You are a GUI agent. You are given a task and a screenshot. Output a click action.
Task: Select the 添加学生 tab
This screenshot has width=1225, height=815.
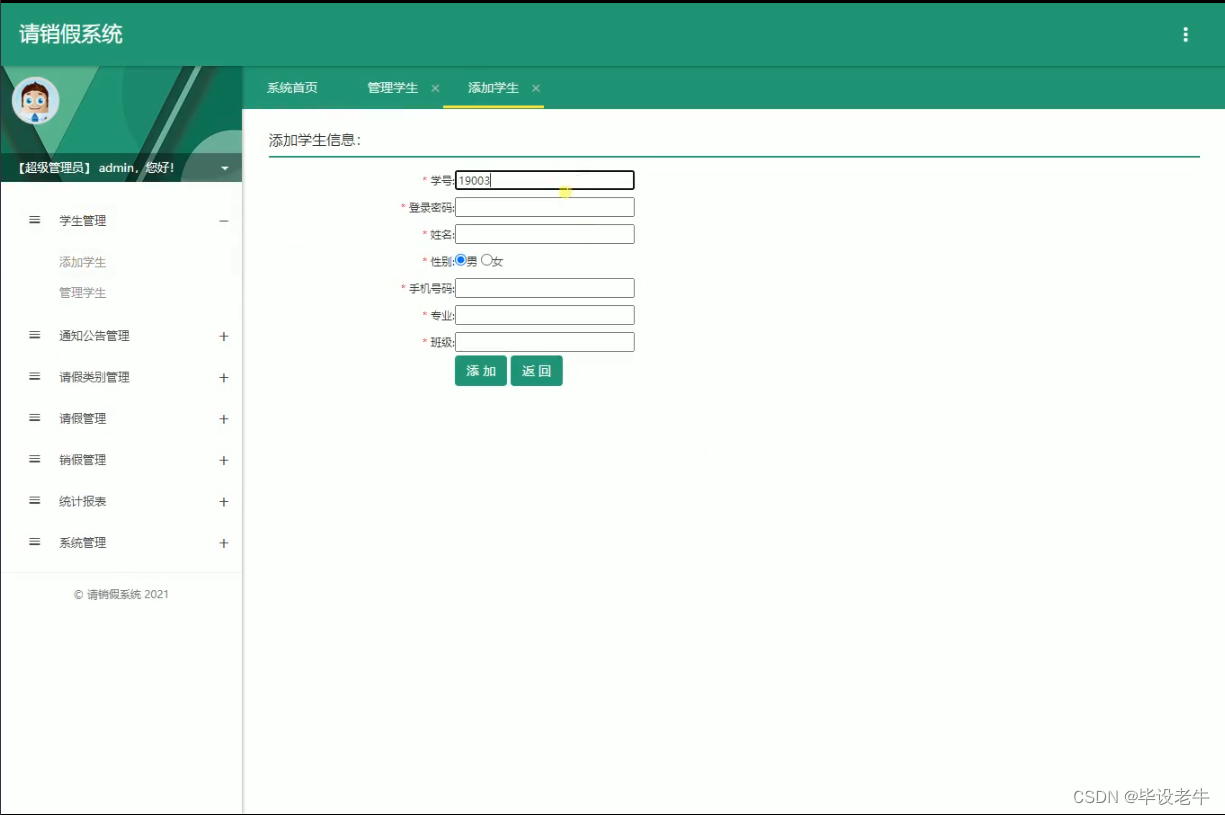493,88
